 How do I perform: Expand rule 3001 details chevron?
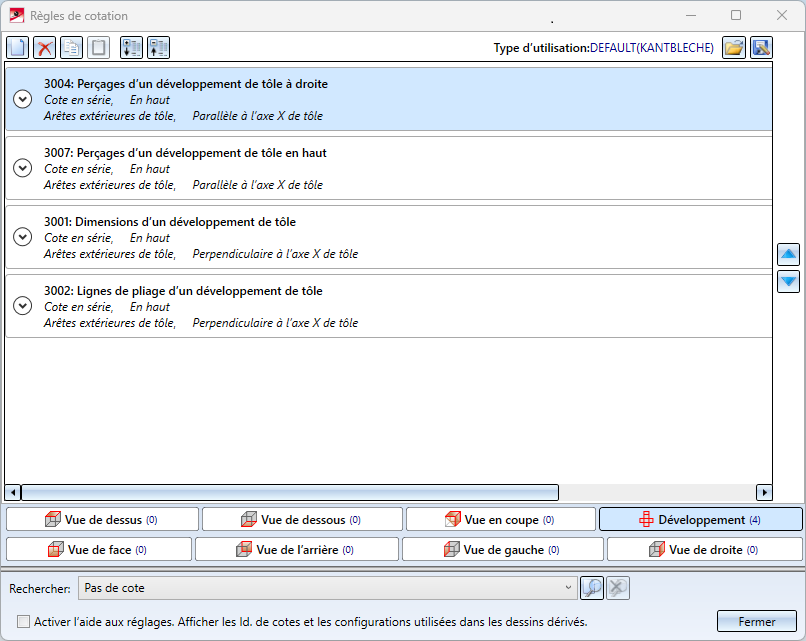(x=23, y=237)
